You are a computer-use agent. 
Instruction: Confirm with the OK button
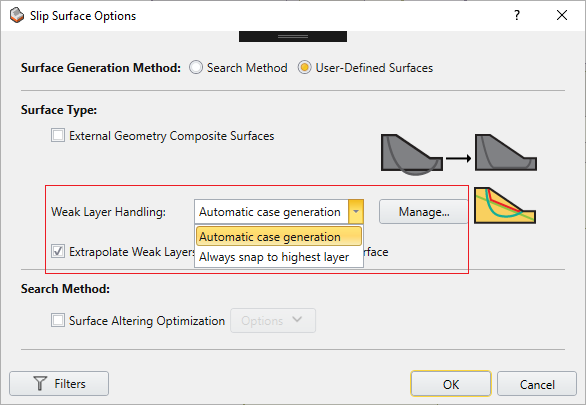click(451, 384)
